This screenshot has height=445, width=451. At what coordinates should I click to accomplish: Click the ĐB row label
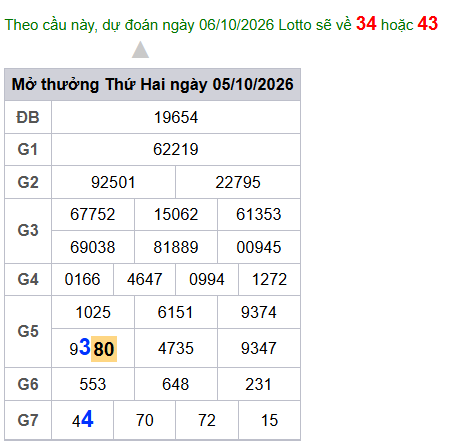(x=28, y=117)
